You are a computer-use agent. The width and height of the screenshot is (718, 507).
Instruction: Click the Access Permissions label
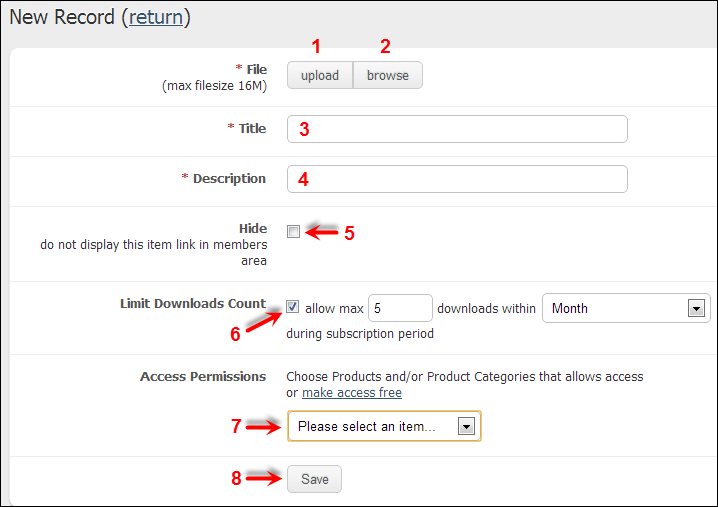click(203, 376)
